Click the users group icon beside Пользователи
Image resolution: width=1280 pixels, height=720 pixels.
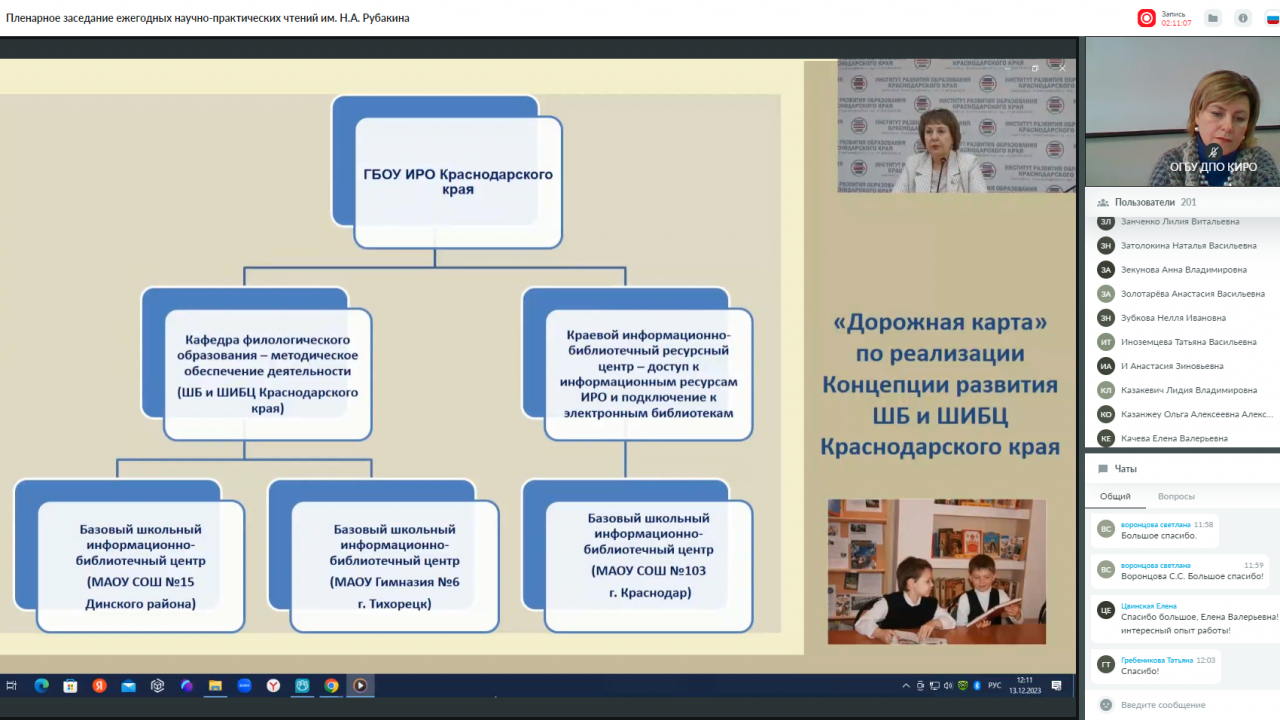1102,202
